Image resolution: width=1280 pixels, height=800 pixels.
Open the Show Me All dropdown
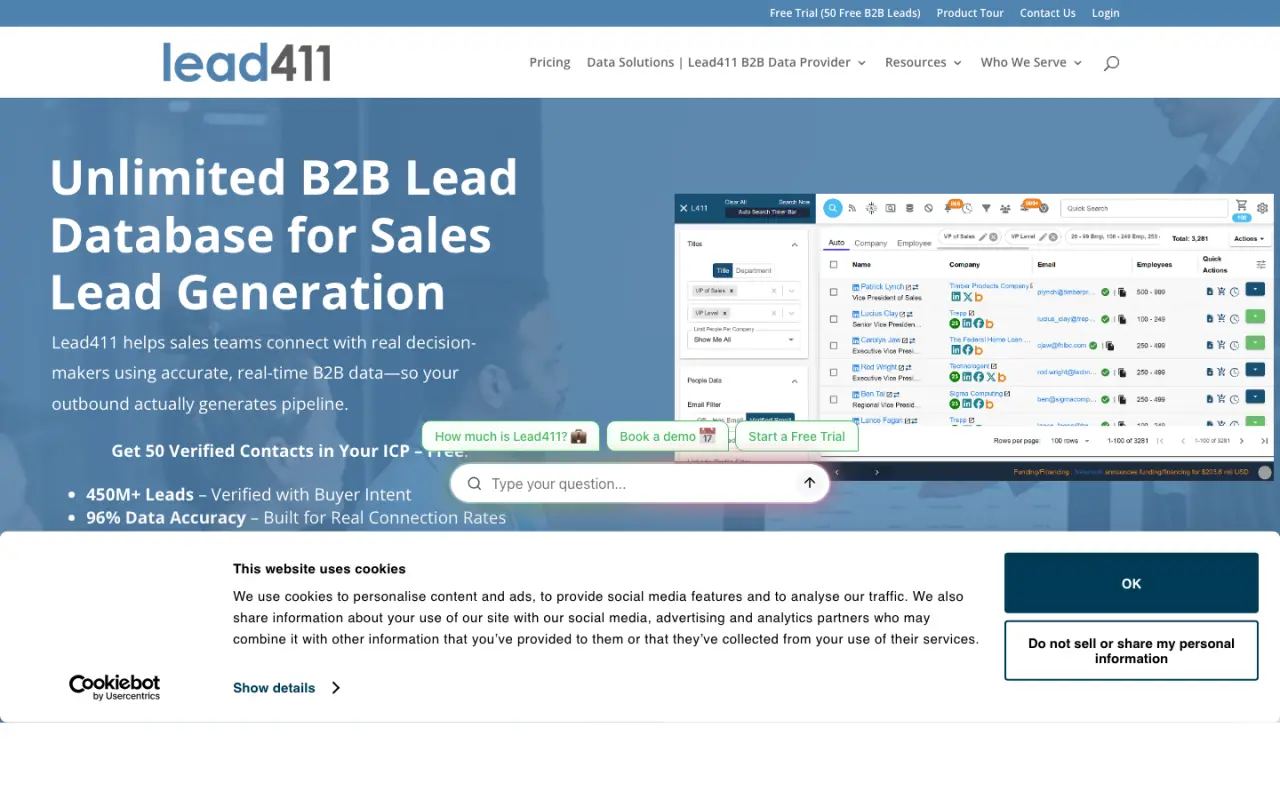[744, 339]
